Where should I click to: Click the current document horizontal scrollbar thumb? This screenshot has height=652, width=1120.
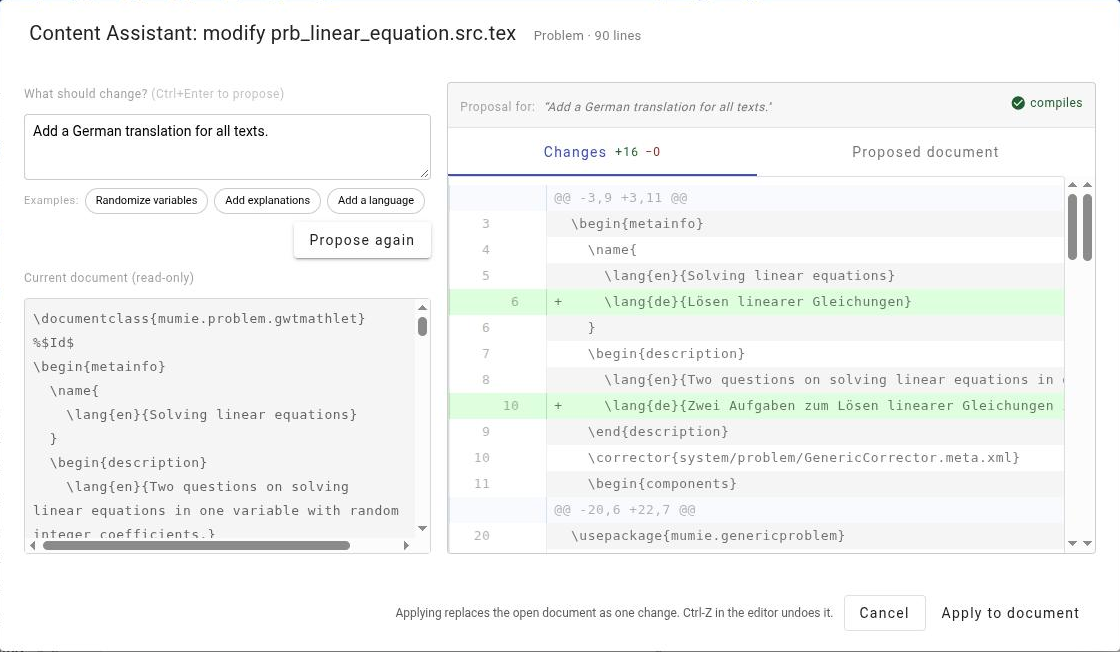[196, 546]
